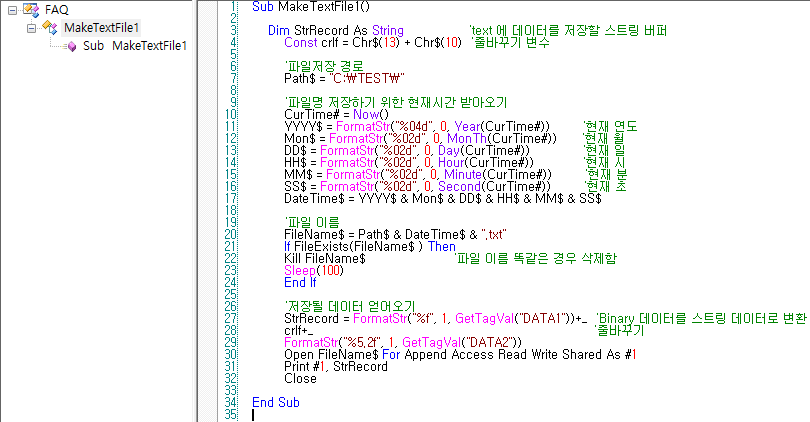Screen dimensions: 810x422
Task: Click the Sleep(100) statement
Action: tap(314, 270)
